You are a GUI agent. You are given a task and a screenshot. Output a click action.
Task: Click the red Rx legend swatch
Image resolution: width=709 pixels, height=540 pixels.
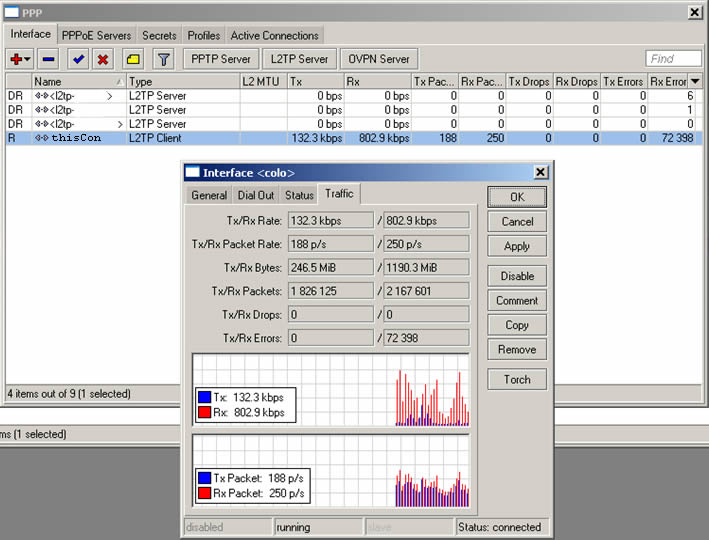(204, 412)
